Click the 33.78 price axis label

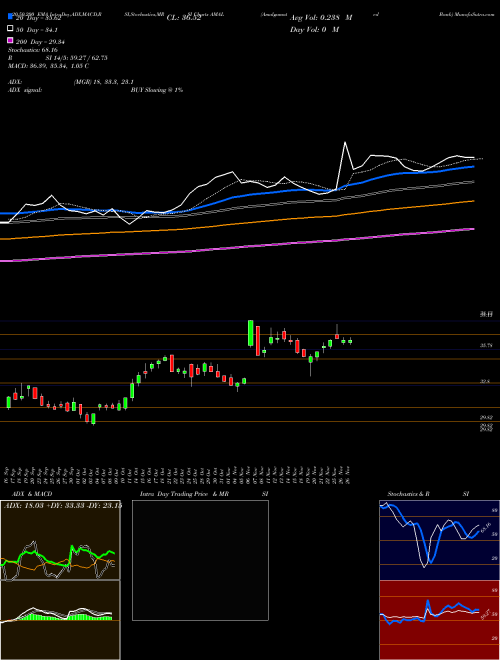tap(487, 345)
